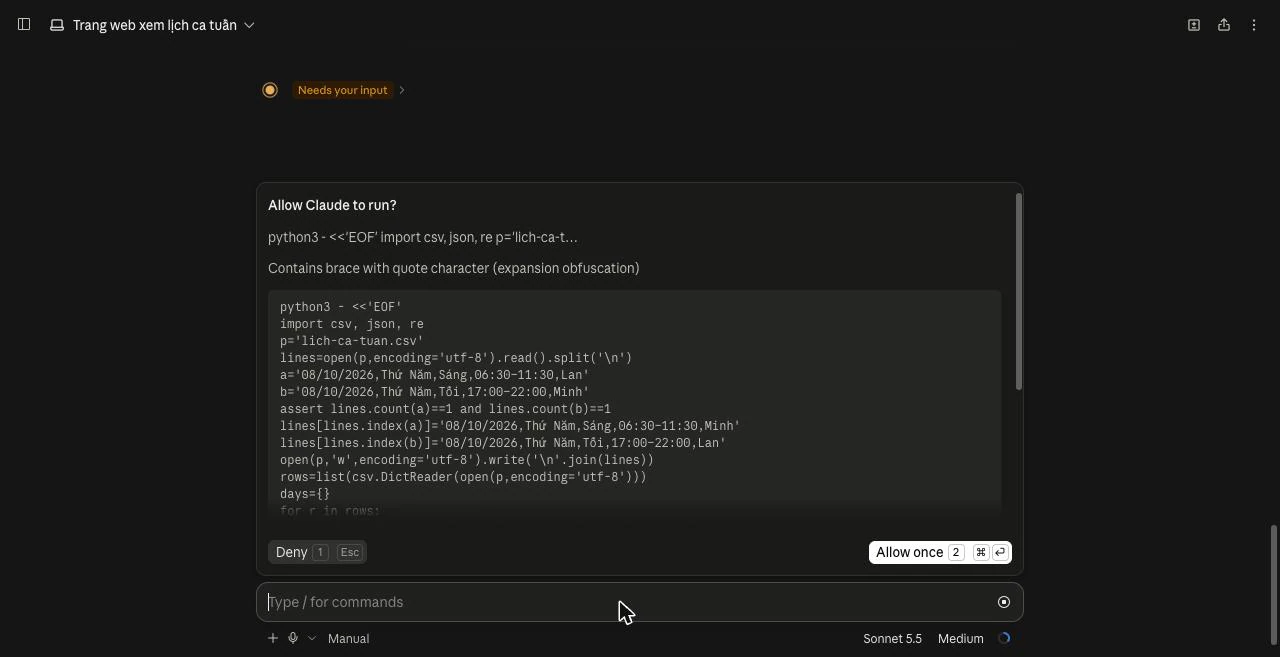
Task: Click code line 'import csv, json, re'
Action: point(352,324)
